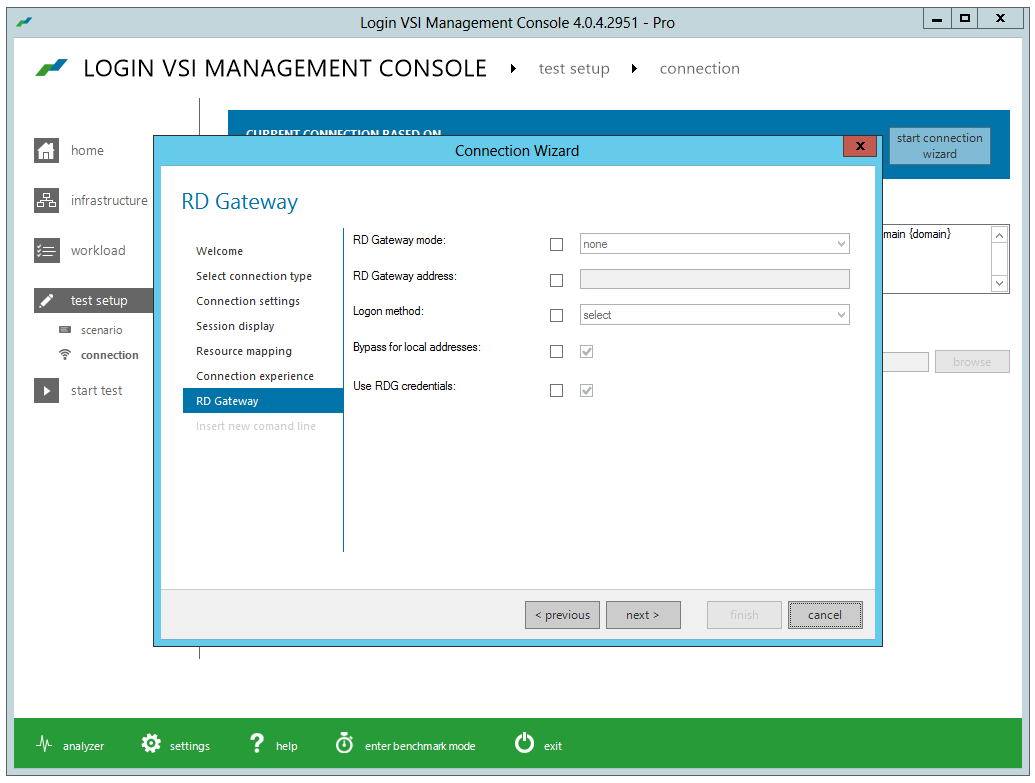The image size is (1035, 783).
Task: Click the previous button
Action: tap(562, 615)
